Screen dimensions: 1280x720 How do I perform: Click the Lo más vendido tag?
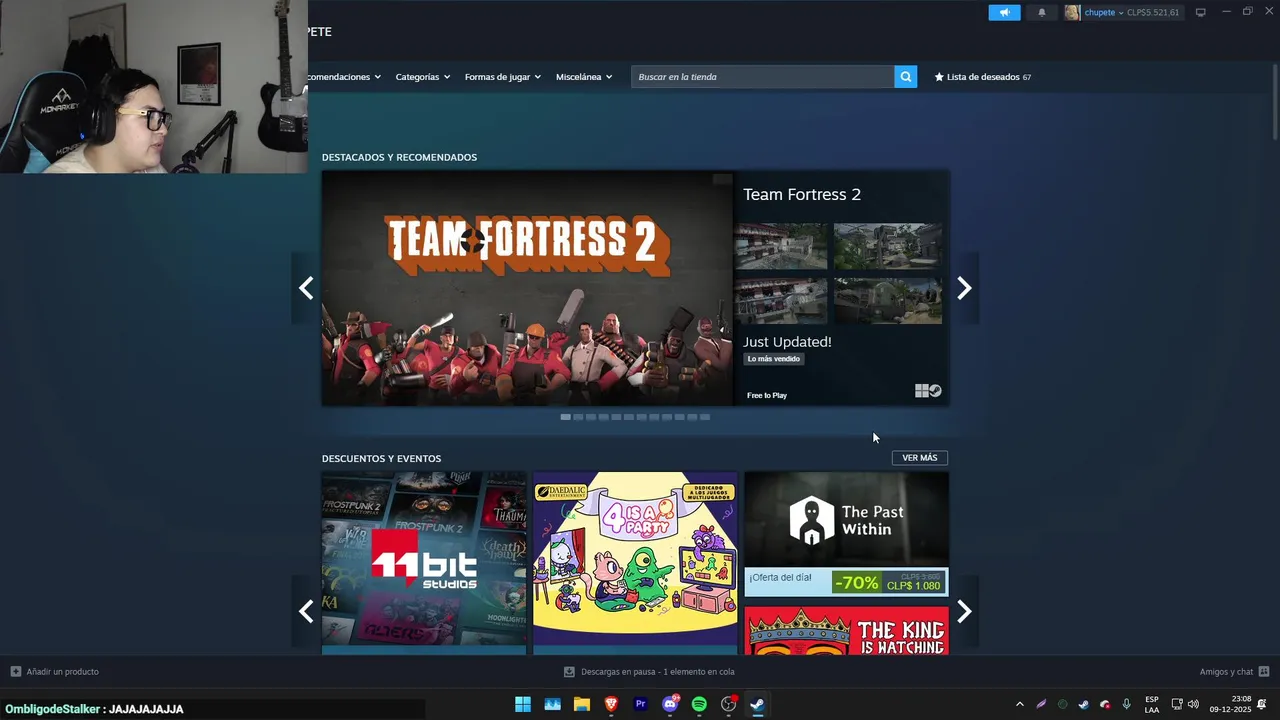click(774, 359)
